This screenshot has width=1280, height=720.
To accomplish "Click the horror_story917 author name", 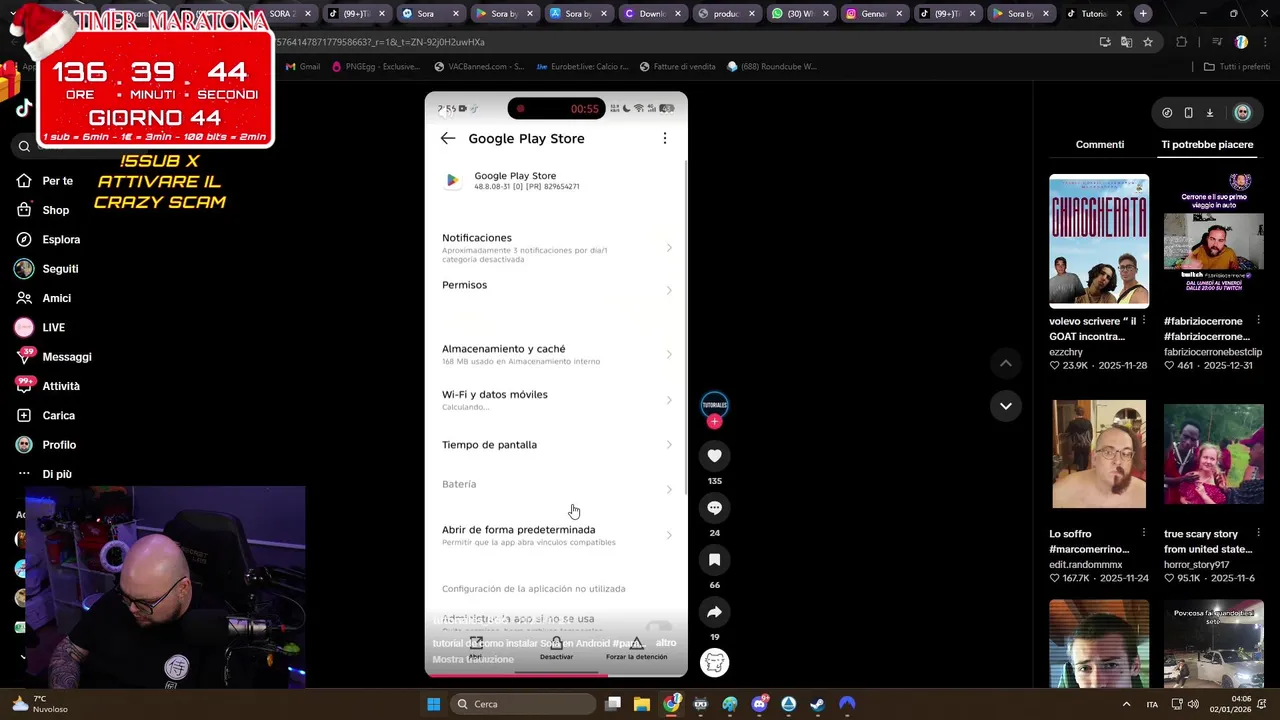I will click(1196, 565).
